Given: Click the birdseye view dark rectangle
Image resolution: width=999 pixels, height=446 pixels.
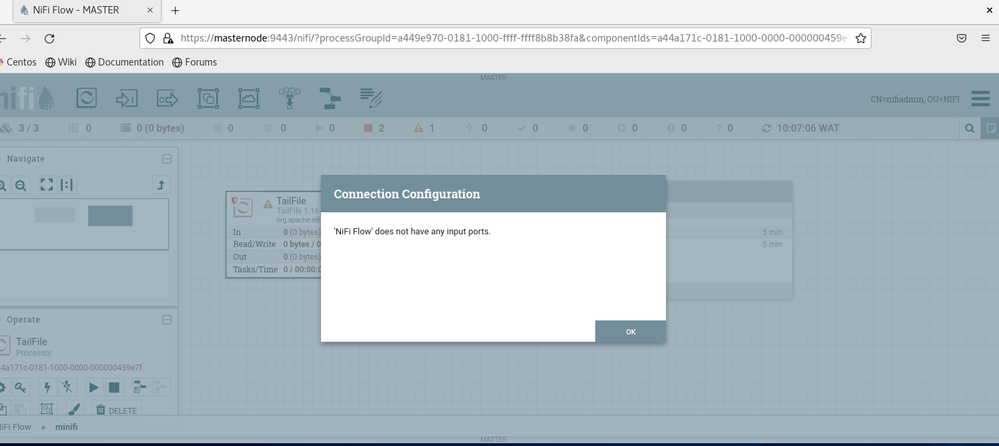Looking at the screenshot, I should [x=110, y=216].
